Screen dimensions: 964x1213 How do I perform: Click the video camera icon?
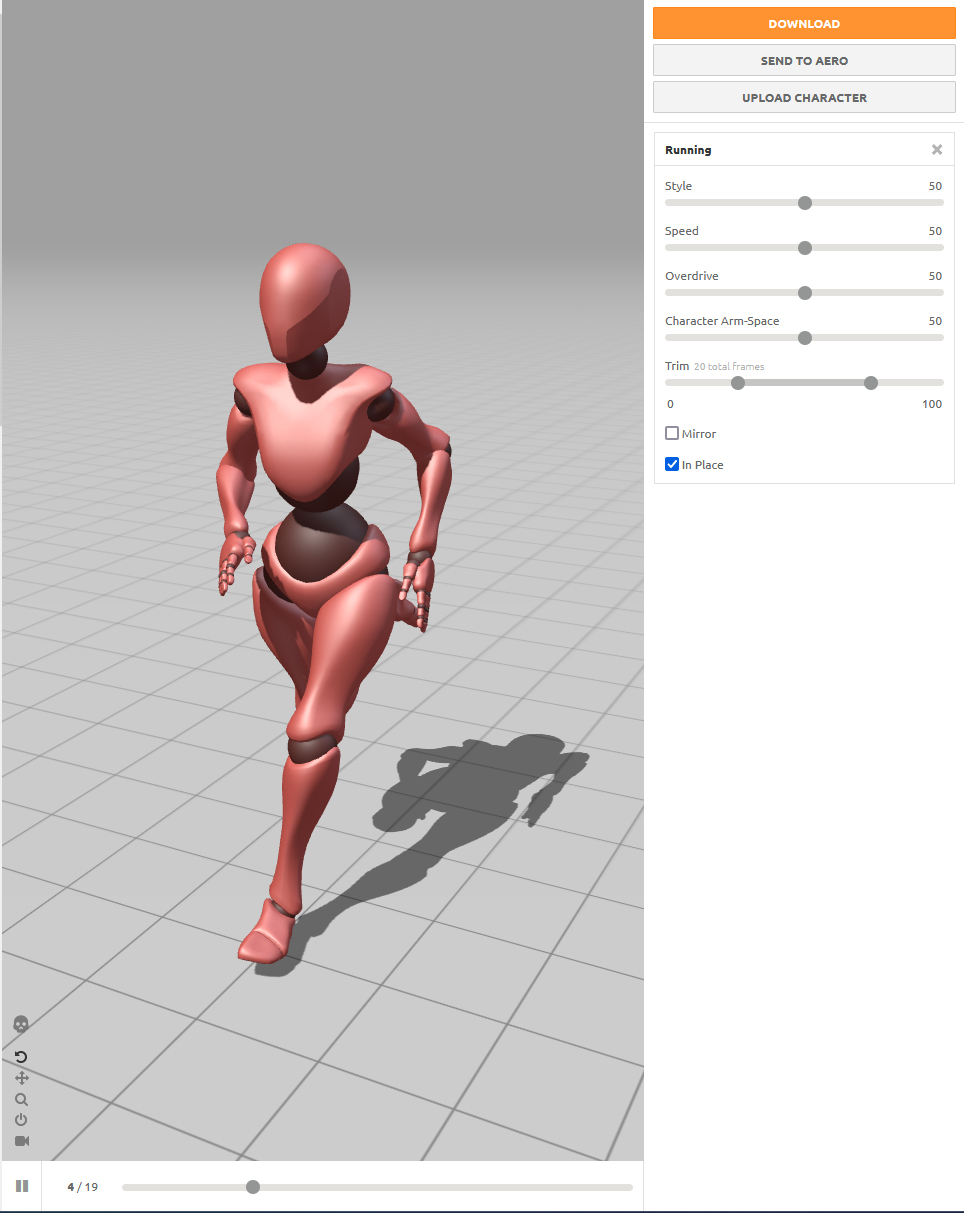[21, 1141]
